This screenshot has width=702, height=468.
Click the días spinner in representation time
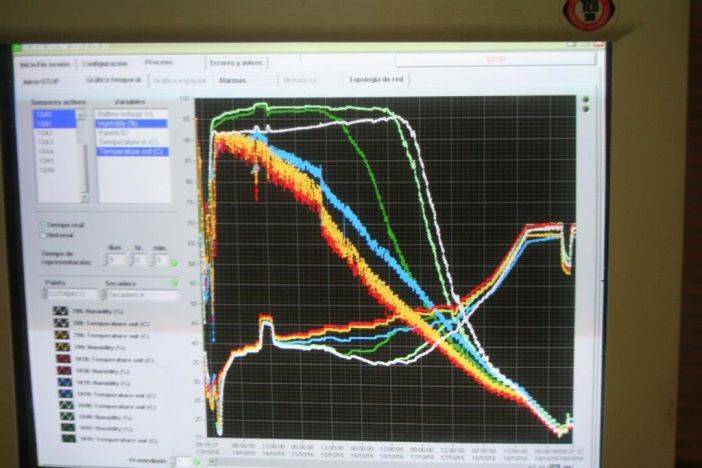(x=113, y=261)
